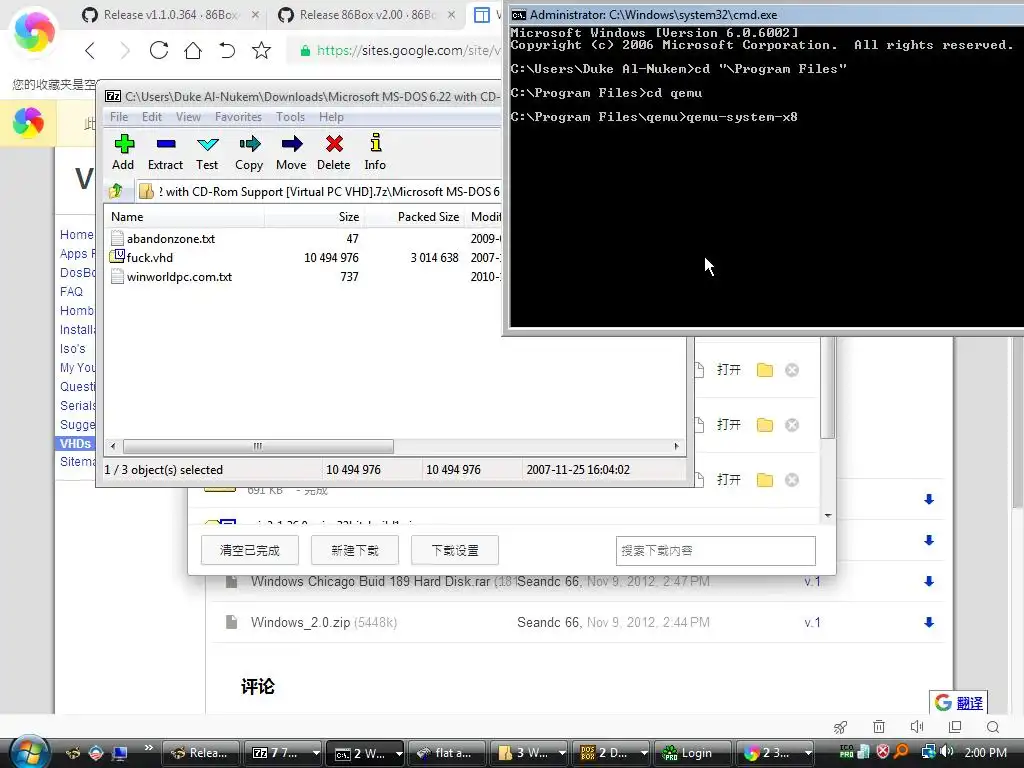1024x768 pixels.
Task: Go up one folder level in 7-Zip
Action: click(x=116, y=191)
